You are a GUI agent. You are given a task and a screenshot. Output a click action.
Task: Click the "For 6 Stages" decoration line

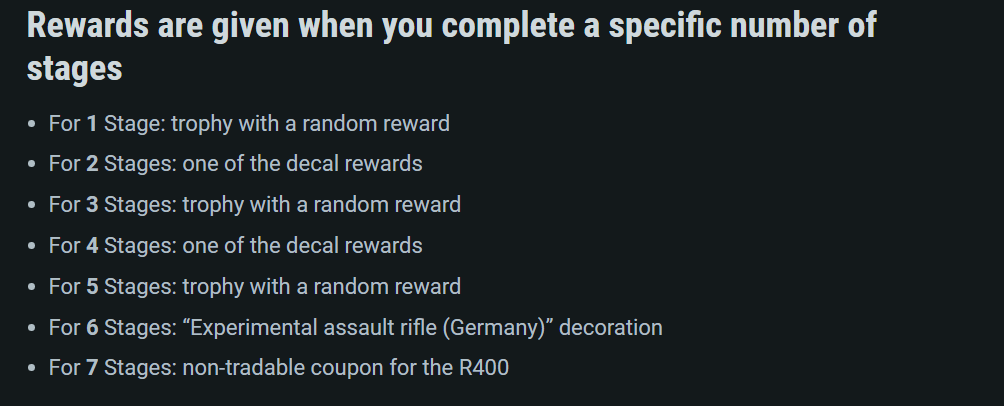coord(355,328)
